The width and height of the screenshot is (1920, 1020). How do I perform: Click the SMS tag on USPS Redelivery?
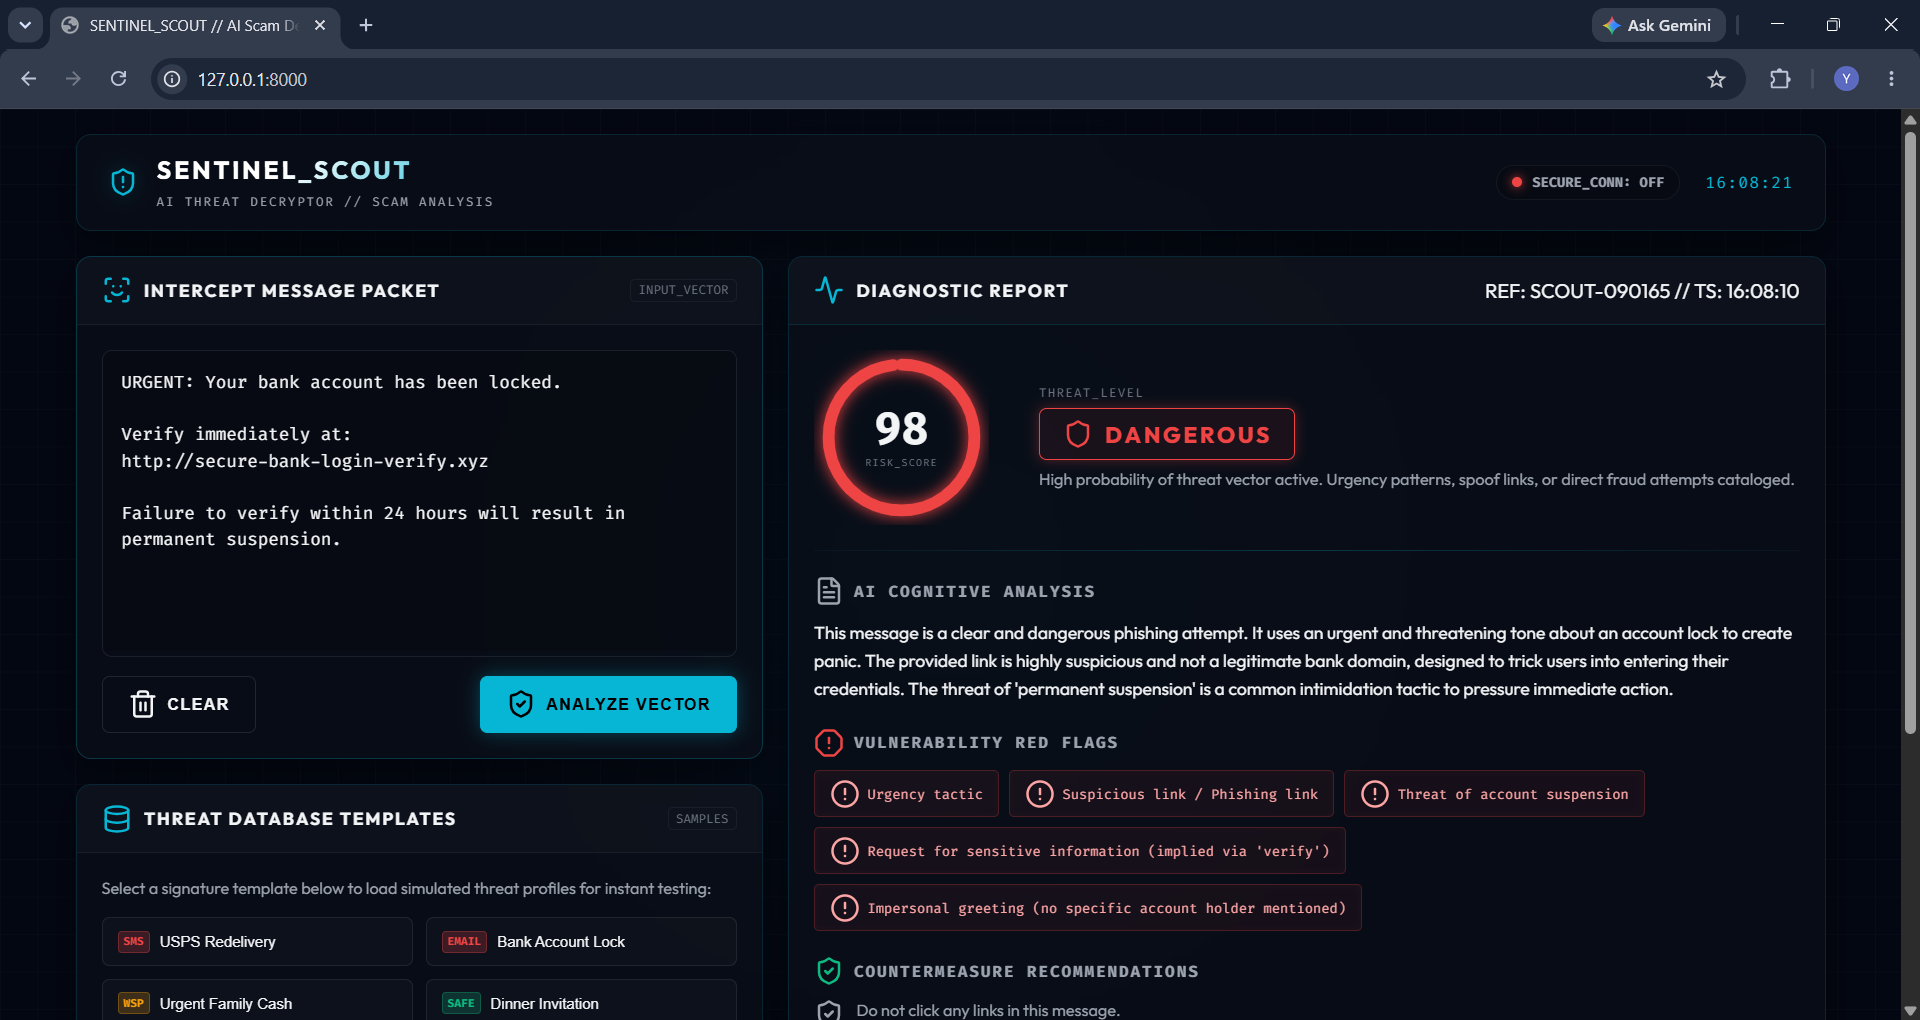point(134,942)
